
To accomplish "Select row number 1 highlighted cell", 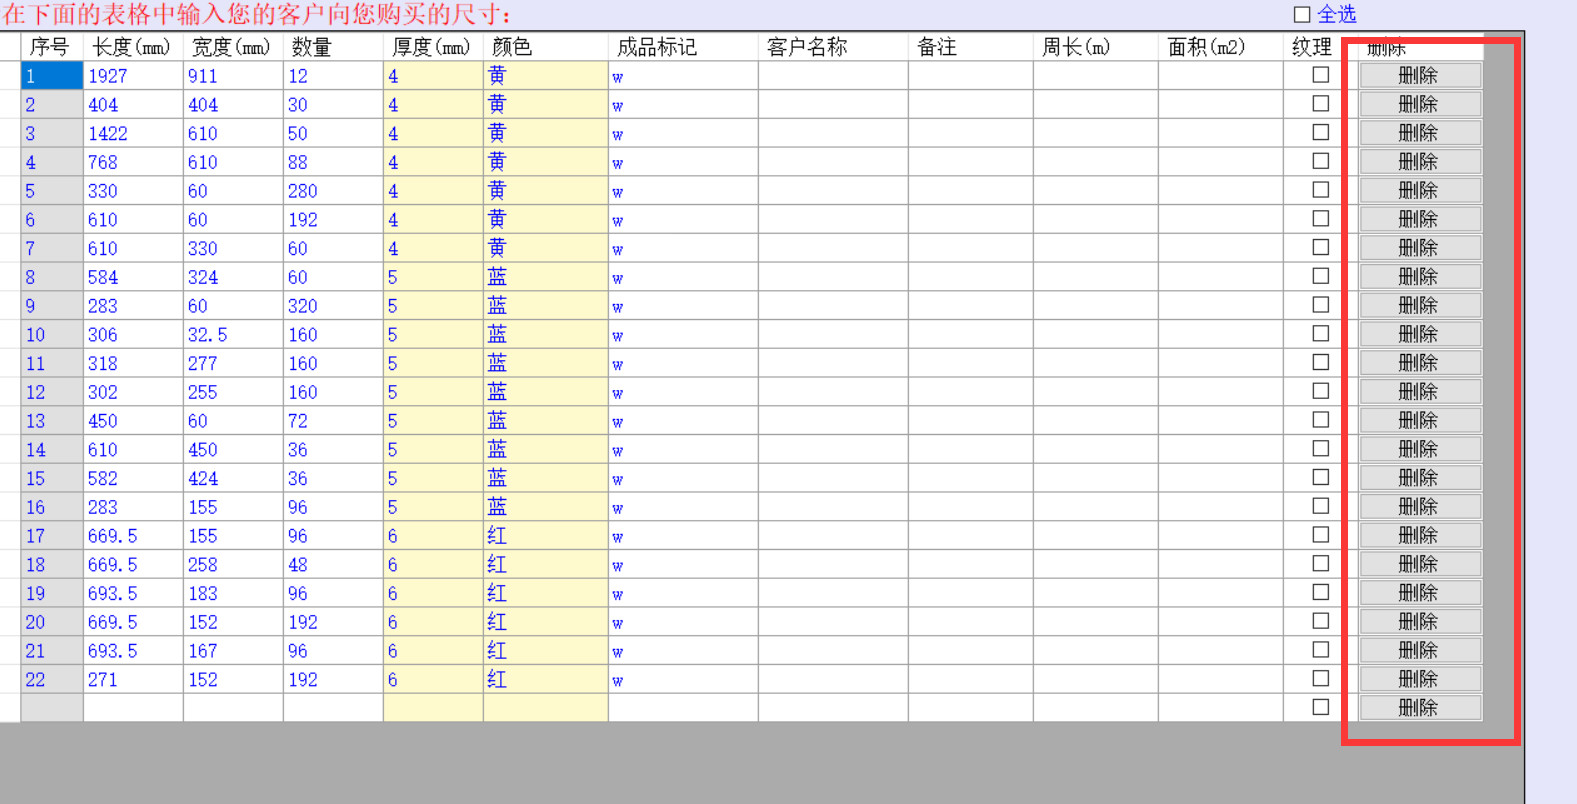I will (52, 76).
